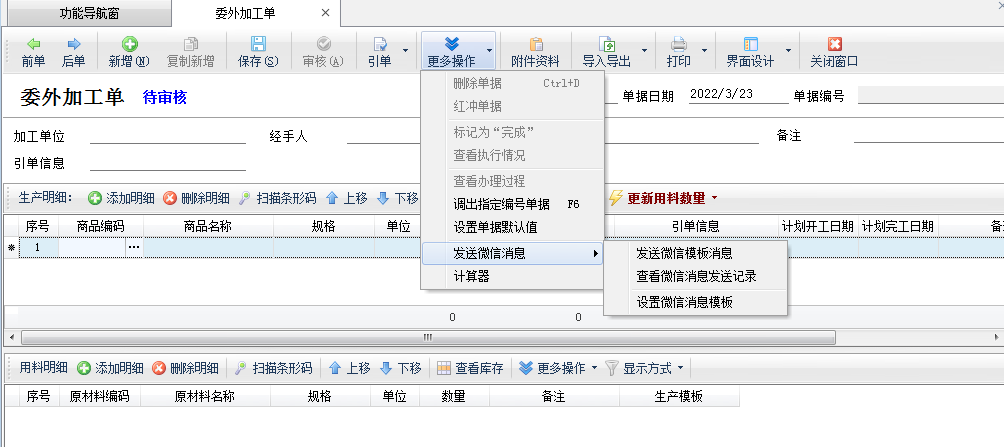Click the 后单 next document arrow icon
The image size is (1004, 447).
(x=73, y=44)
